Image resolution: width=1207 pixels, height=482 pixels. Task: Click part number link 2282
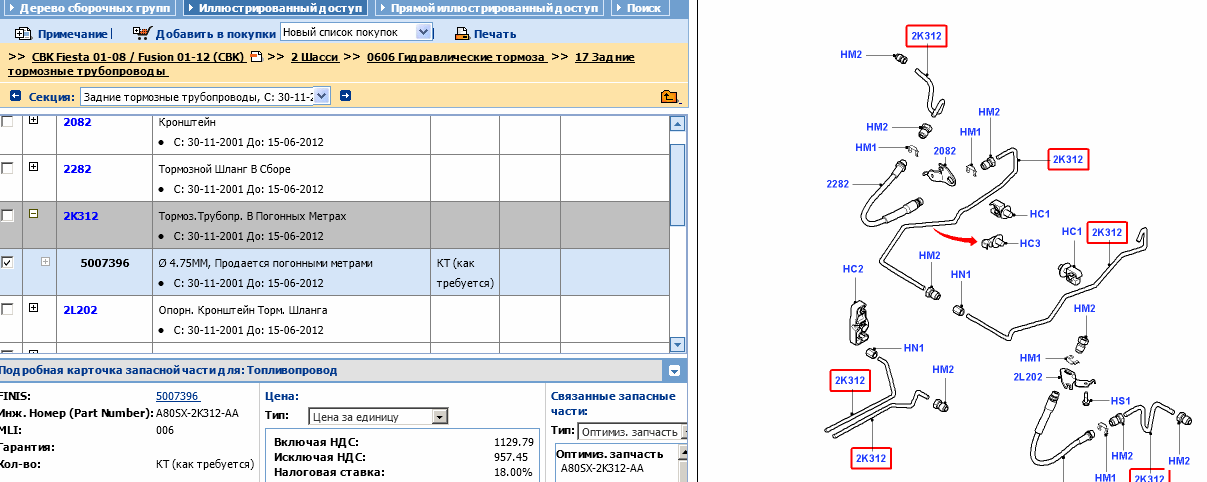77,168
